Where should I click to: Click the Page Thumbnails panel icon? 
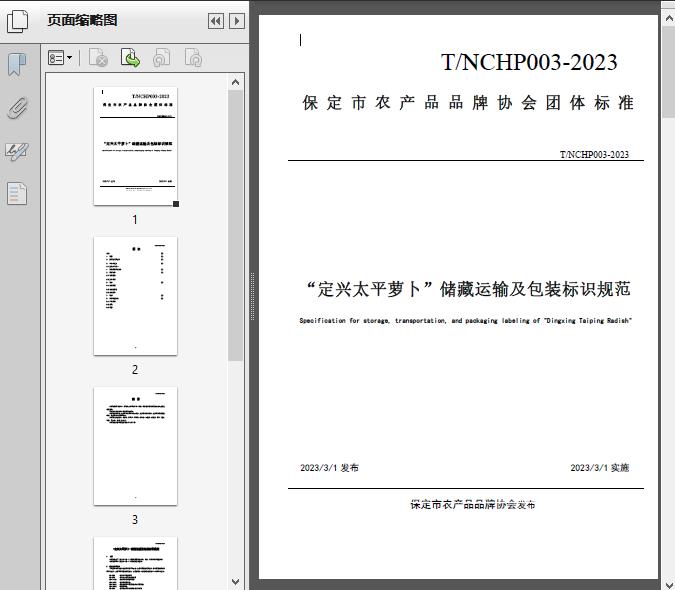click(17, 21)
